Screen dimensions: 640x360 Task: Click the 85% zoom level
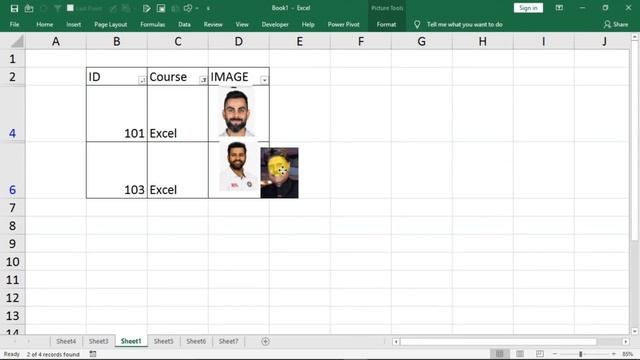point(628,354)
